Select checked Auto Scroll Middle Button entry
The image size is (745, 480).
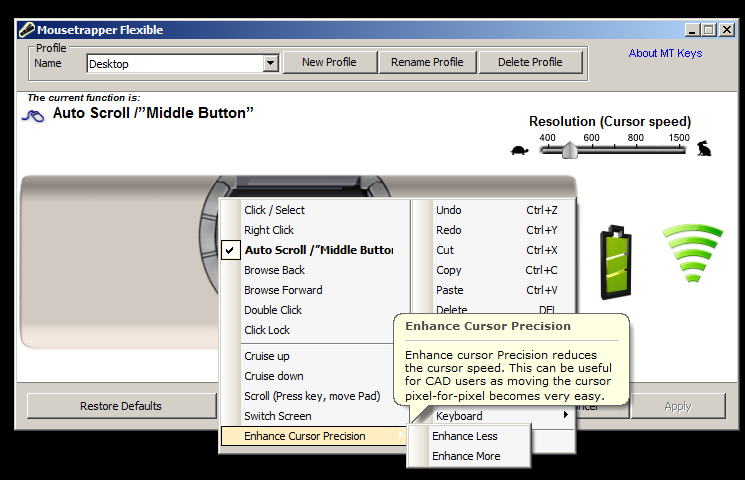(315, 250)
